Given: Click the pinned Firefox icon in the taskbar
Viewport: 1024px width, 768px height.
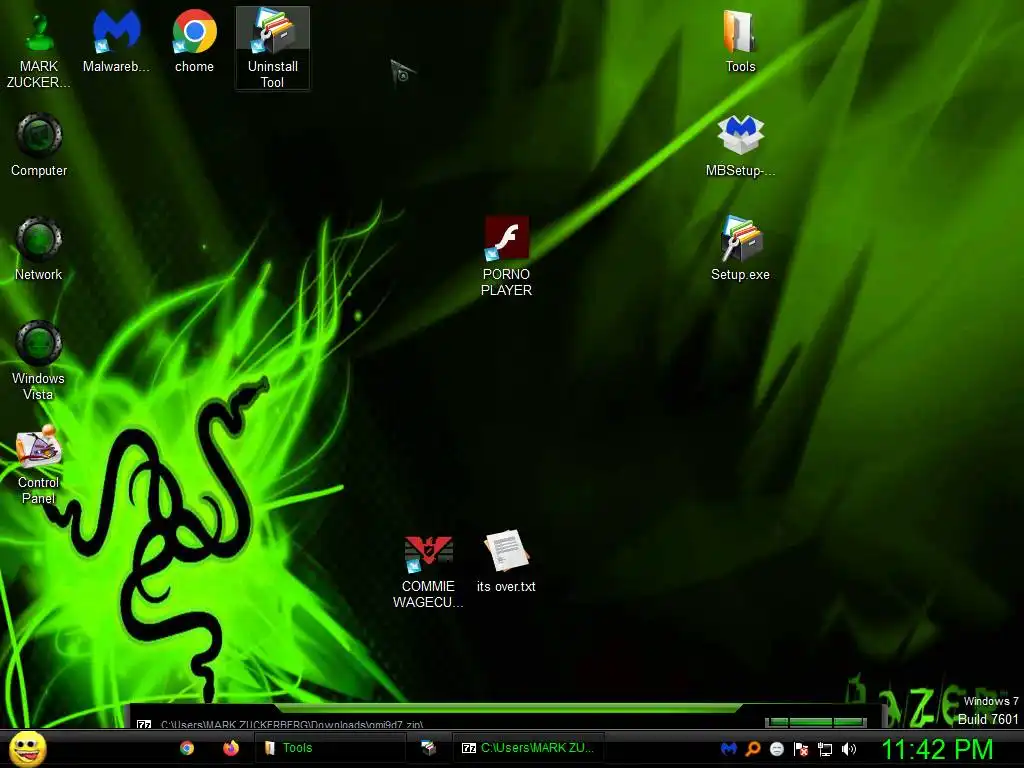Looking at the screenshot, I should click(231, 748).
